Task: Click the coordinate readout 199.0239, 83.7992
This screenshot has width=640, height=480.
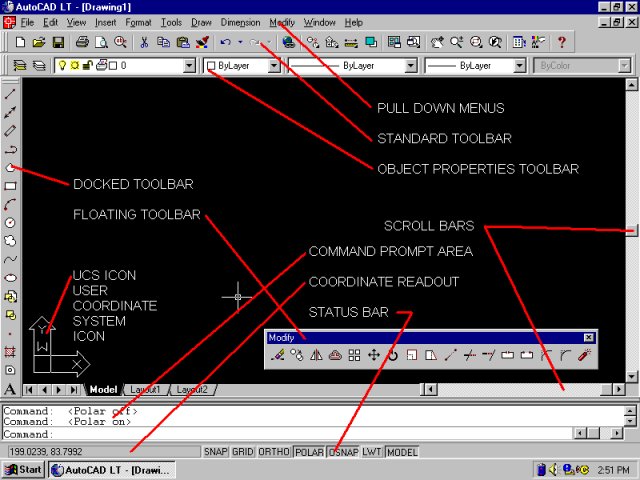Action: [x=46, y=452]
